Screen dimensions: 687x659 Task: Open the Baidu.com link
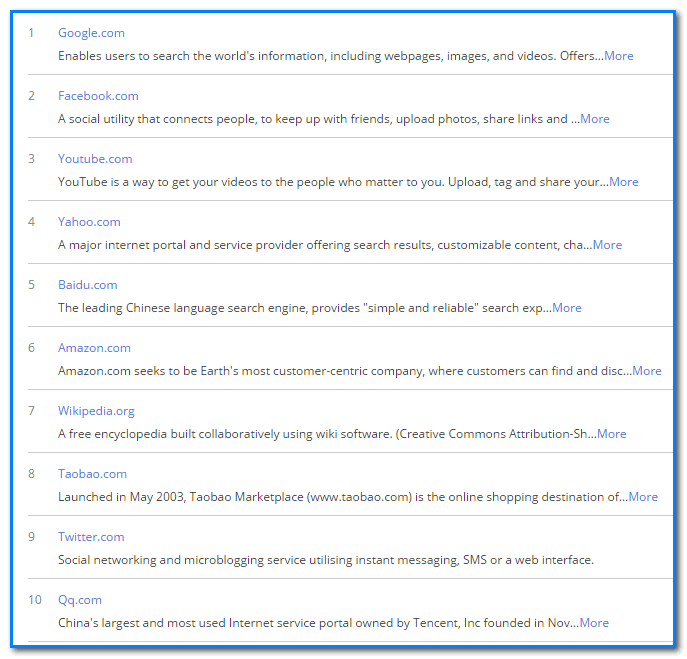click(88, 285)
